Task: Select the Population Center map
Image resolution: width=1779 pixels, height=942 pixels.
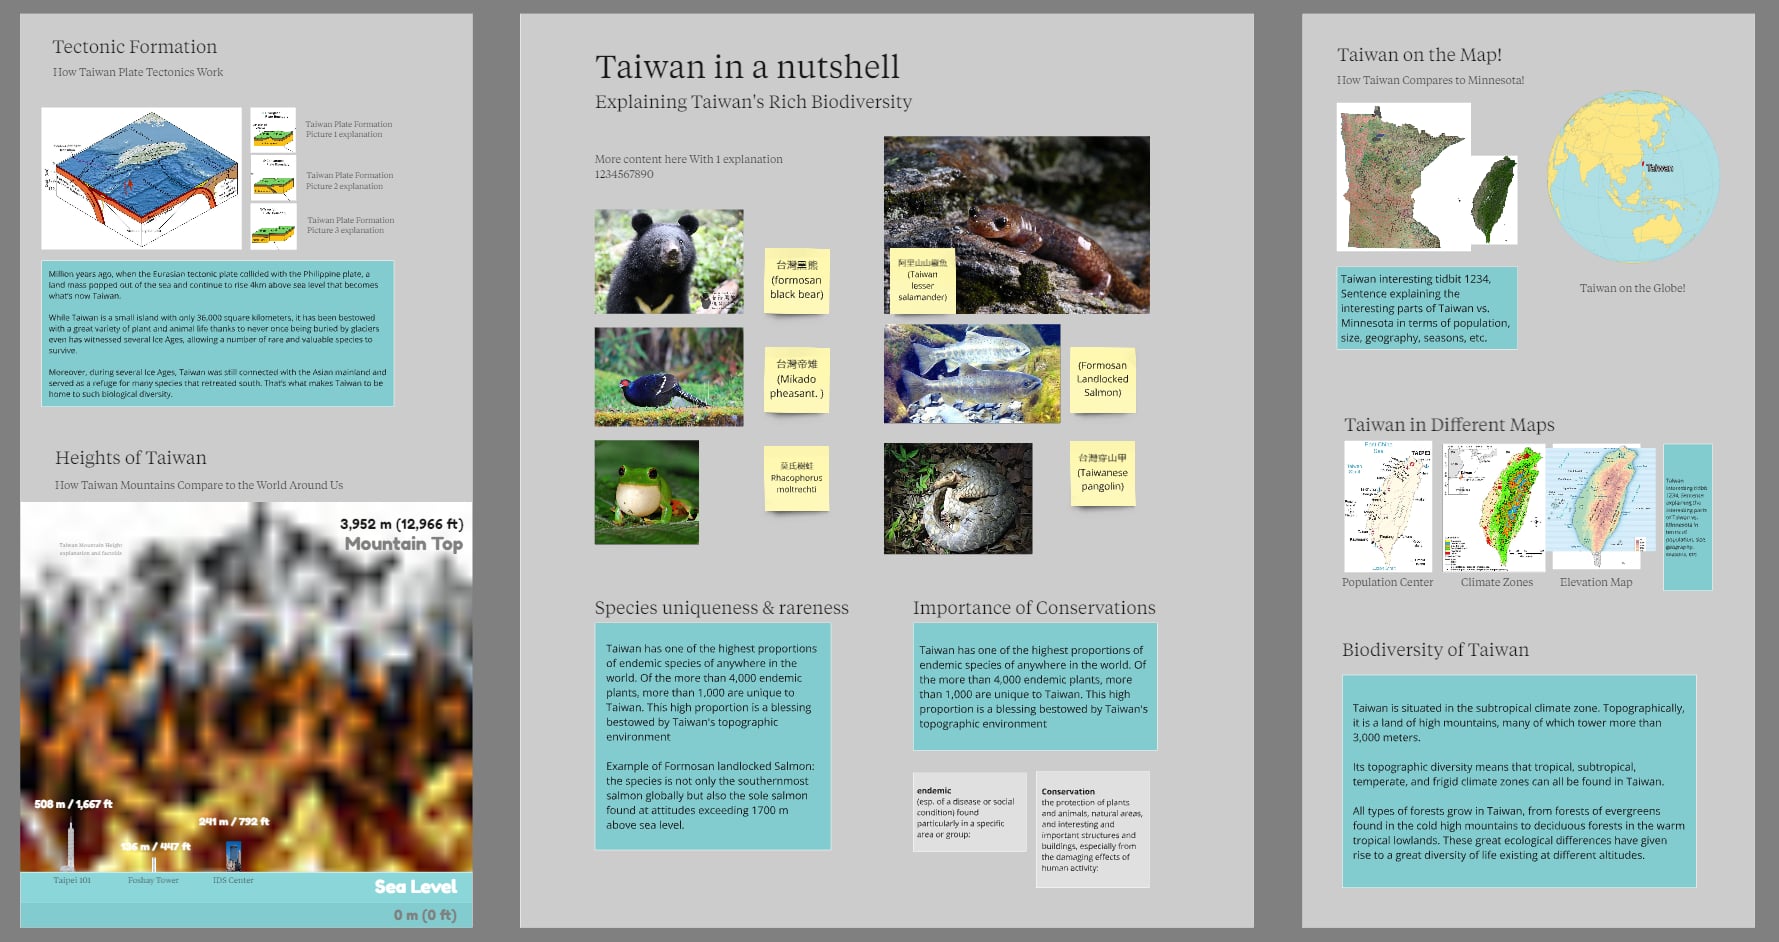Action: click(x=1387, y=508)
